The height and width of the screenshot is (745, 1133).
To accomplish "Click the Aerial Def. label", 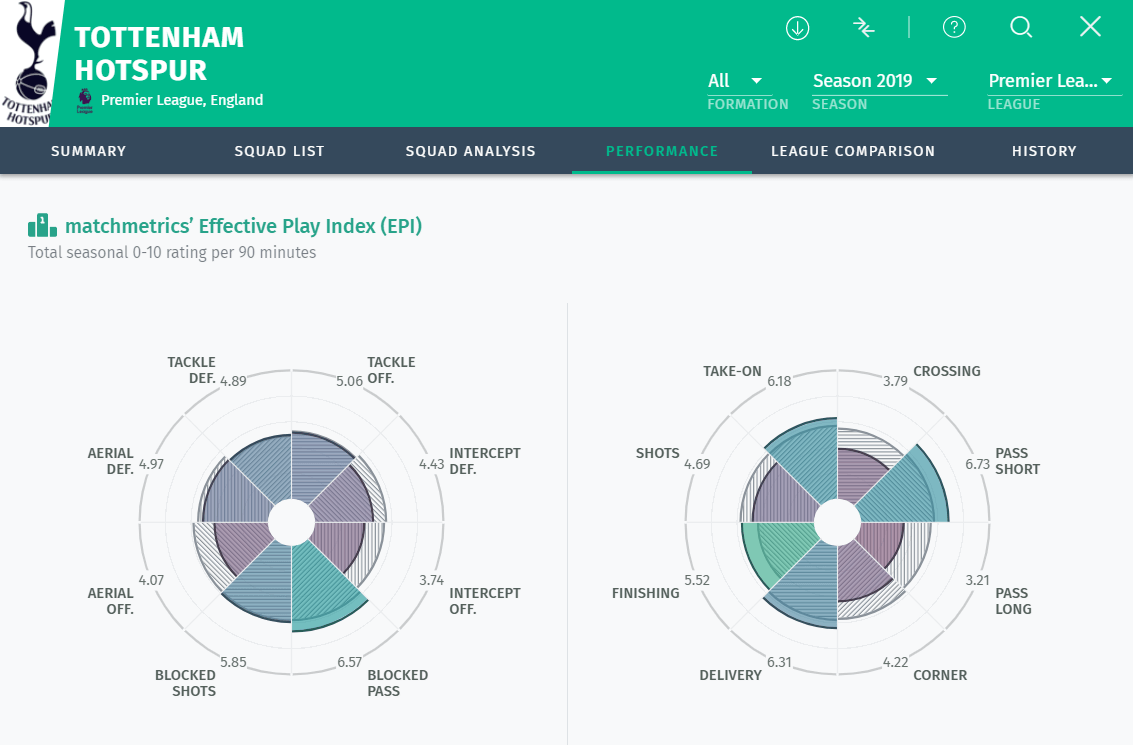I will [111, 461].
